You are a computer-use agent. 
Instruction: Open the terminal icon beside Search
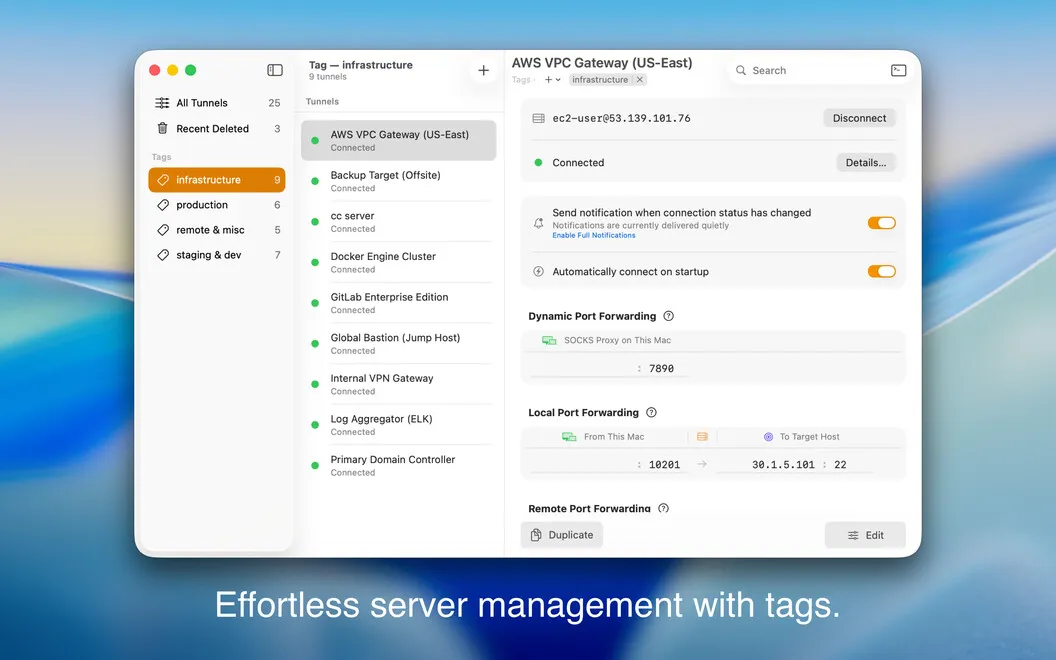click(898, 70)
